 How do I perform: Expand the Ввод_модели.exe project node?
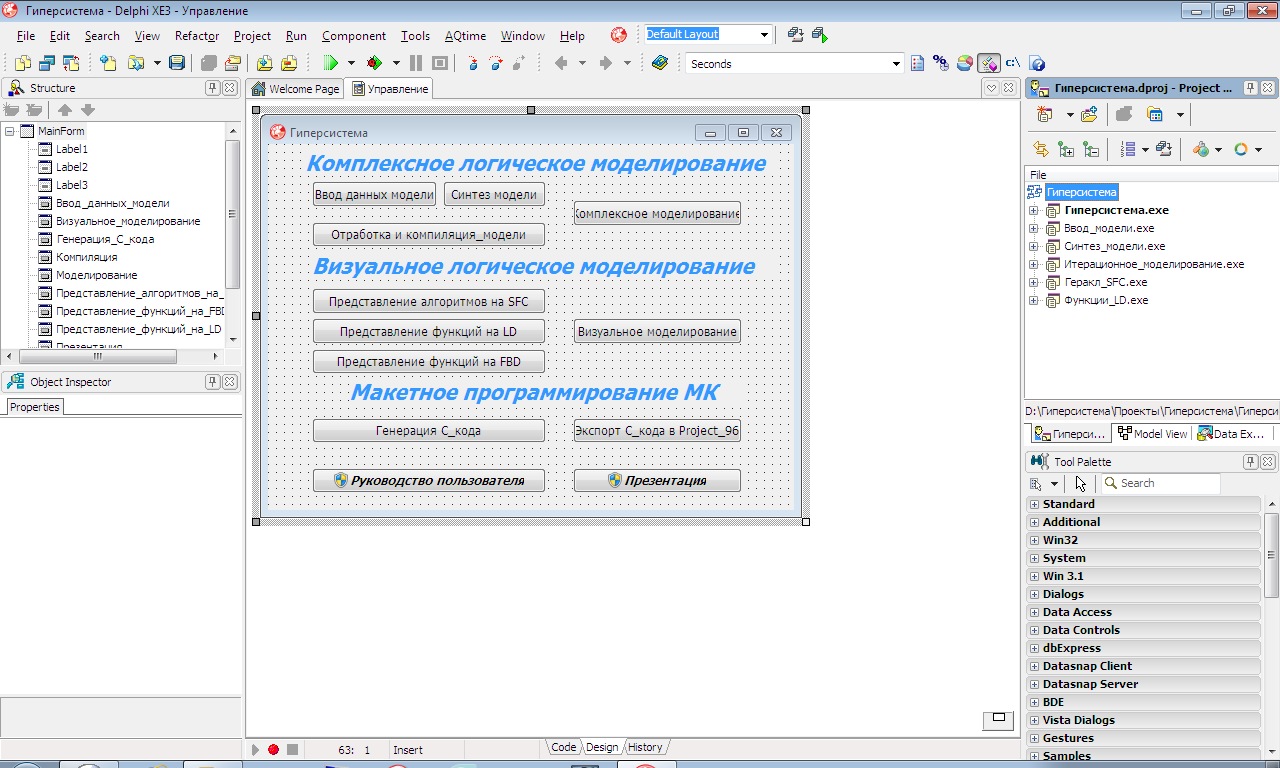1034,229
